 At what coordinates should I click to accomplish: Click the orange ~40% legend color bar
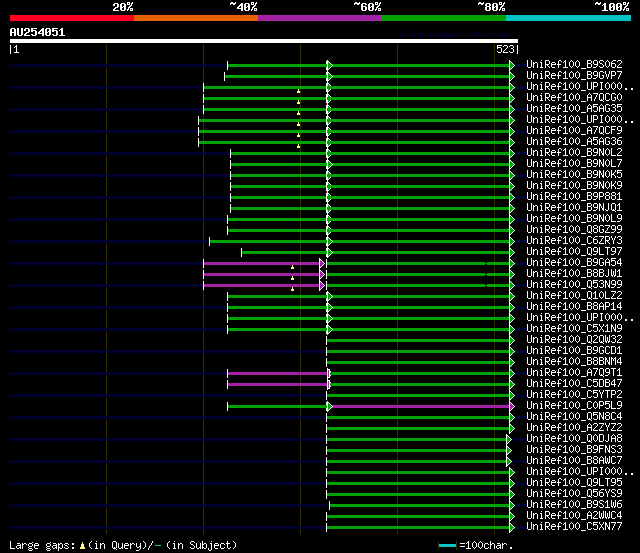[196, 18]
